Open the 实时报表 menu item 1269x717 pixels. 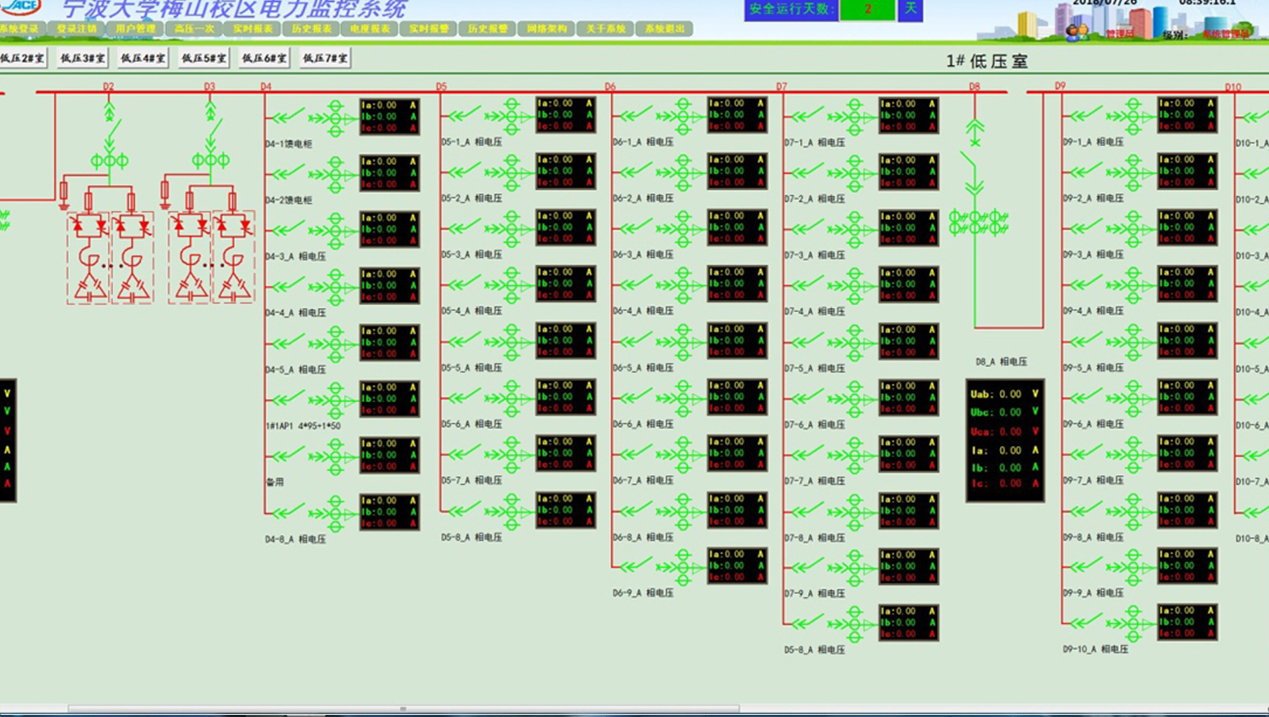pos(253,29)
